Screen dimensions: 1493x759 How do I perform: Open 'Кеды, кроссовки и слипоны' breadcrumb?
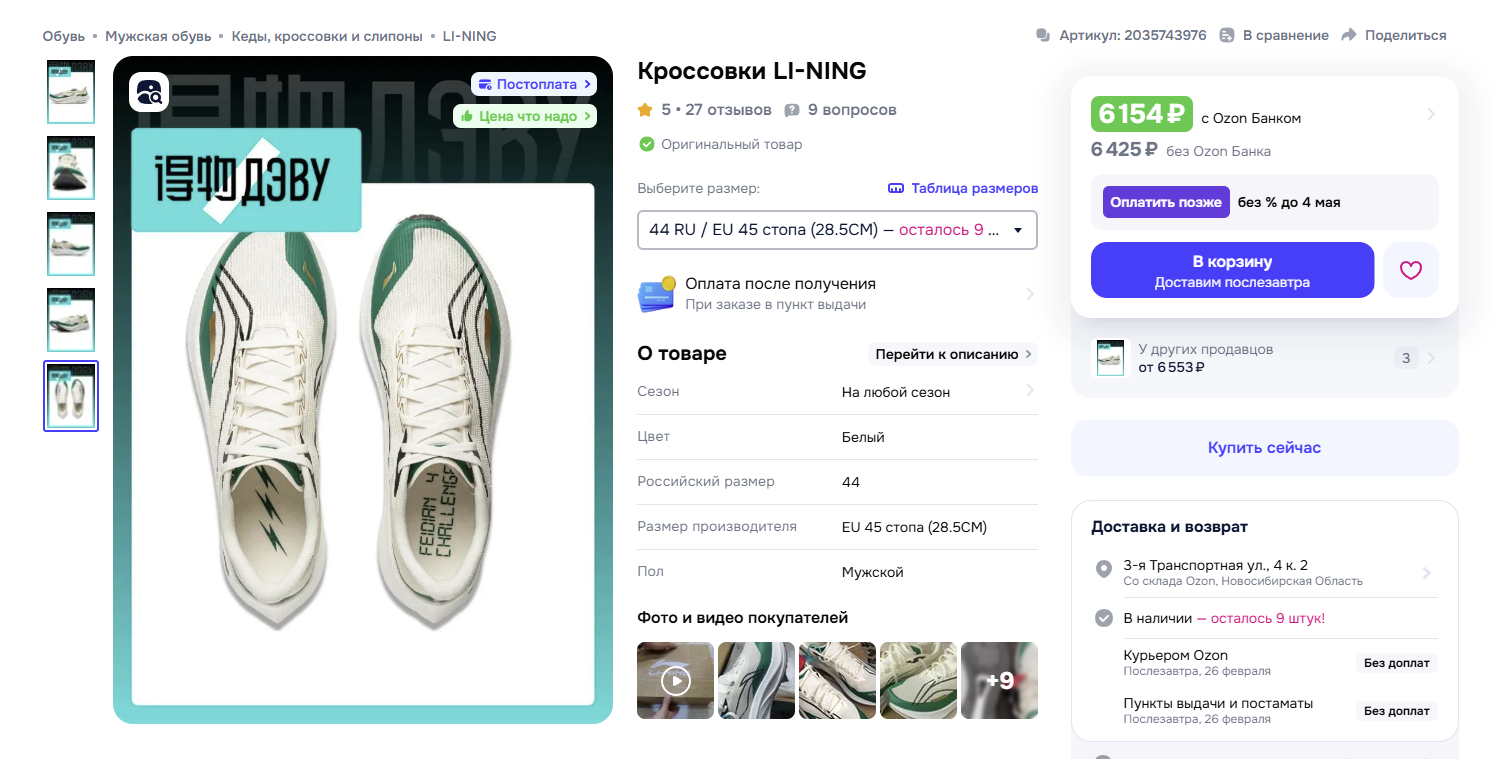[327, 36]
